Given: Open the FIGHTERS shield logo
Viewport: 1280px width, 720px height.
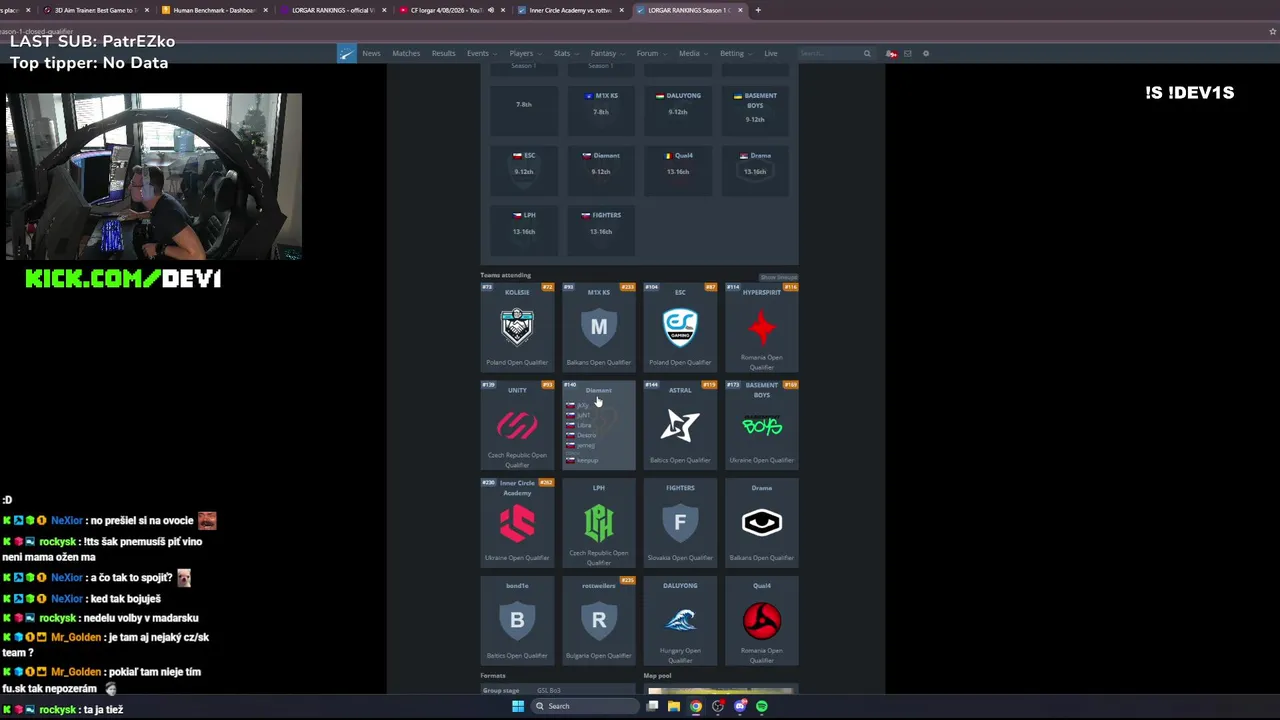Looking at the screenshot, I should click(x=680, y=522).
